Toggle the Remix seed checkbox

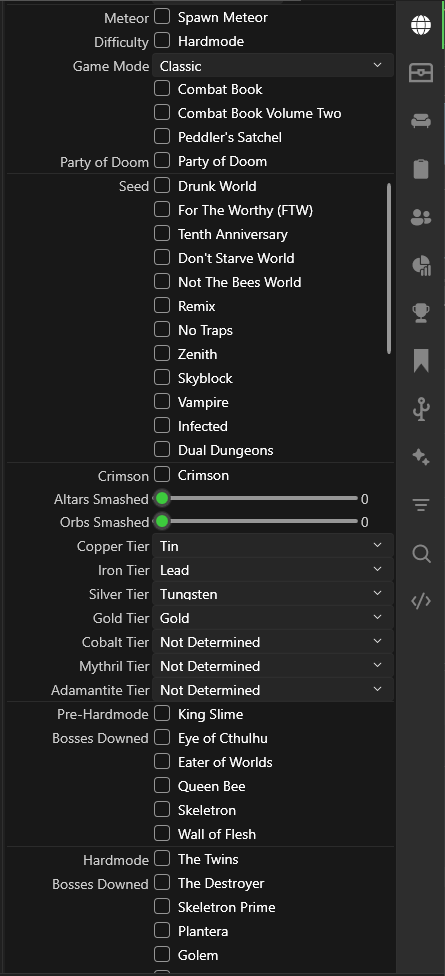pyautogui.click(x=162, y=306)
